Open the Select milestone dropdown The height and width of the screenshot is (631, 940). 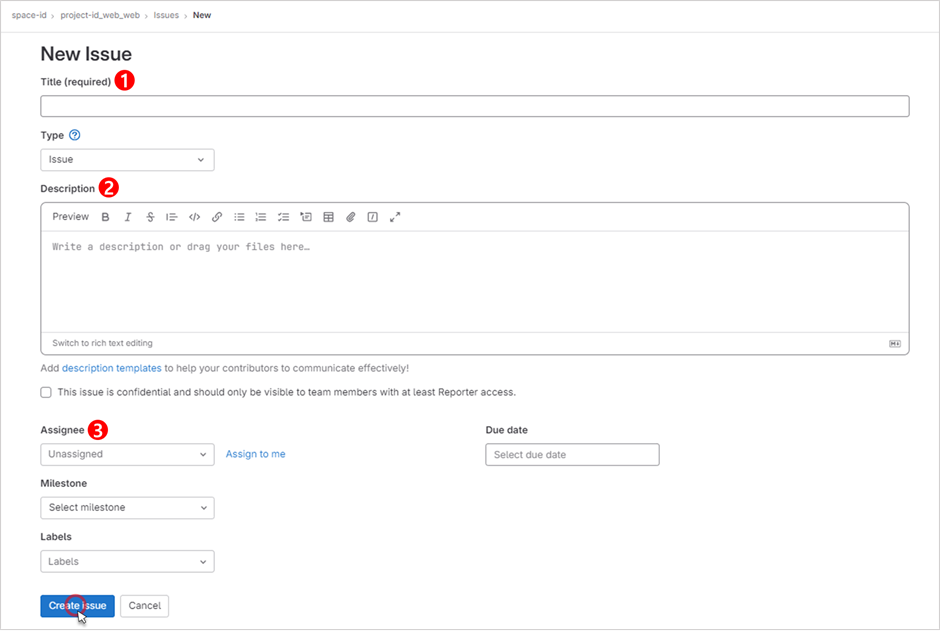127,508
